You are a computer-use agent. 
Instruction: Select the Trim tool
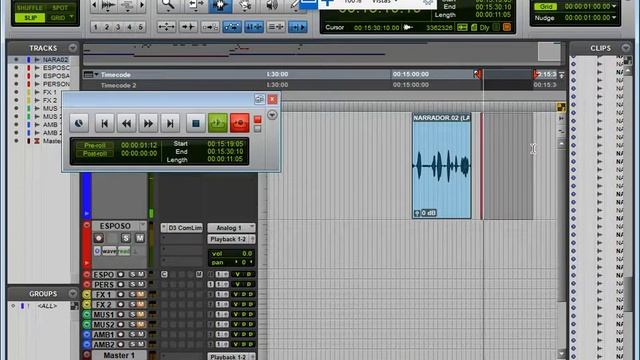[196, 5]
